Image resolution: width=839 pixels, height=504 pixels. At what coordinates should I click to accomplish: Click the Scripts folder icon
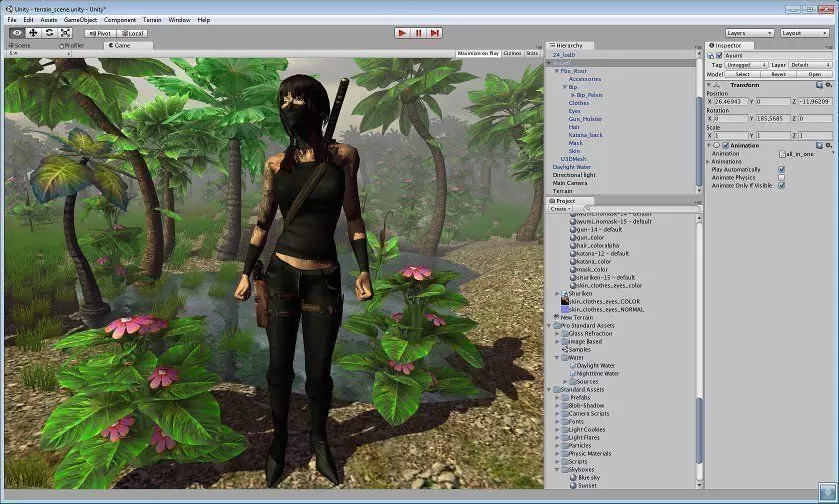tap(565, 462)
